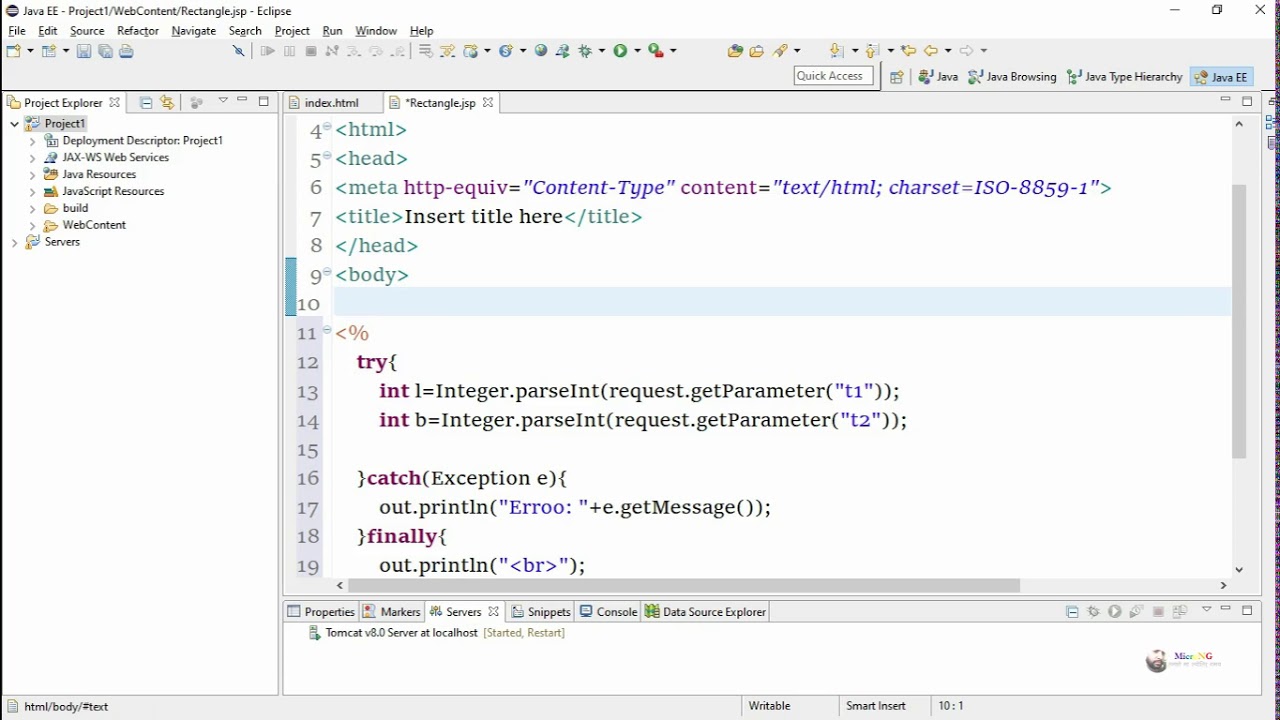Expand the Java Resources node
This screenshot has height=720, width=1280.
tap(32, 174)
